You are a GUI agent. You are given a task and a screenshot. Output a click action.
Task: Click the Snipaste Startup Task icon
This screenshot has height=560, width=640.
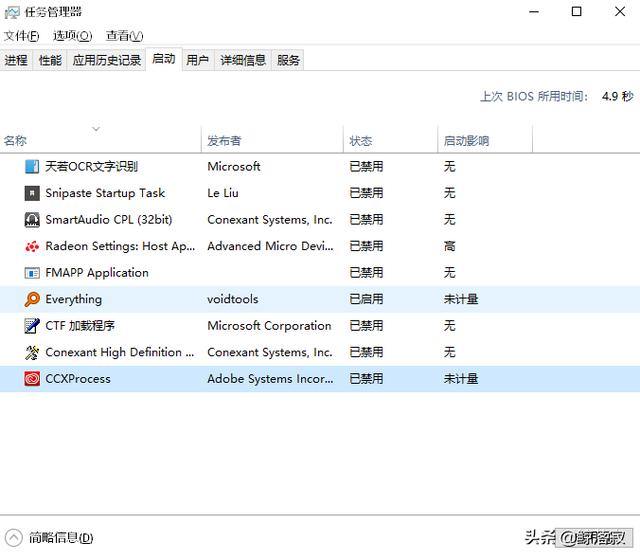click(32, 193)
